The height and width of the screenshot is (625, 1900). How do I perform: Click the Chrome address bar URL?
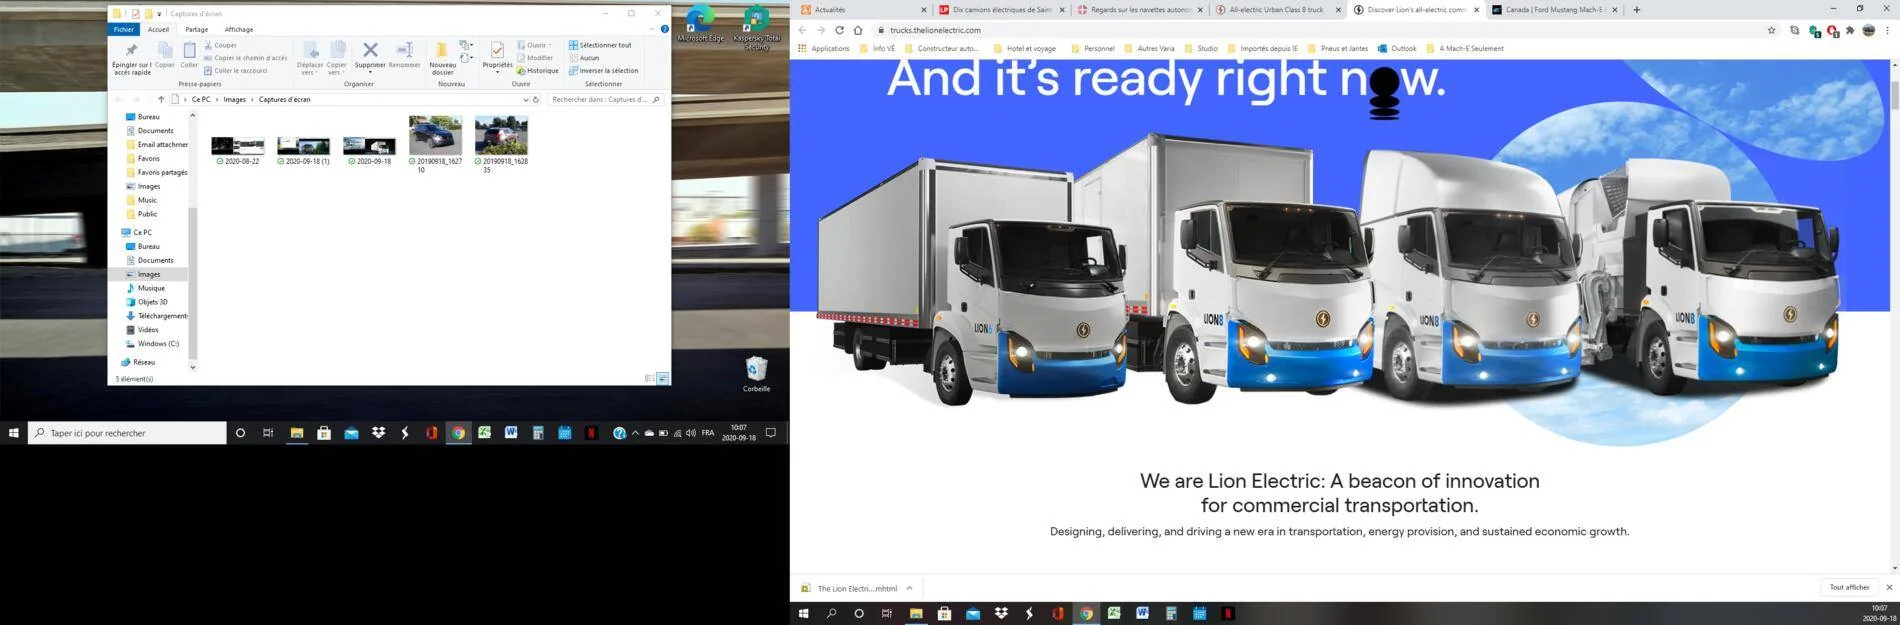(x=934, y=30)
